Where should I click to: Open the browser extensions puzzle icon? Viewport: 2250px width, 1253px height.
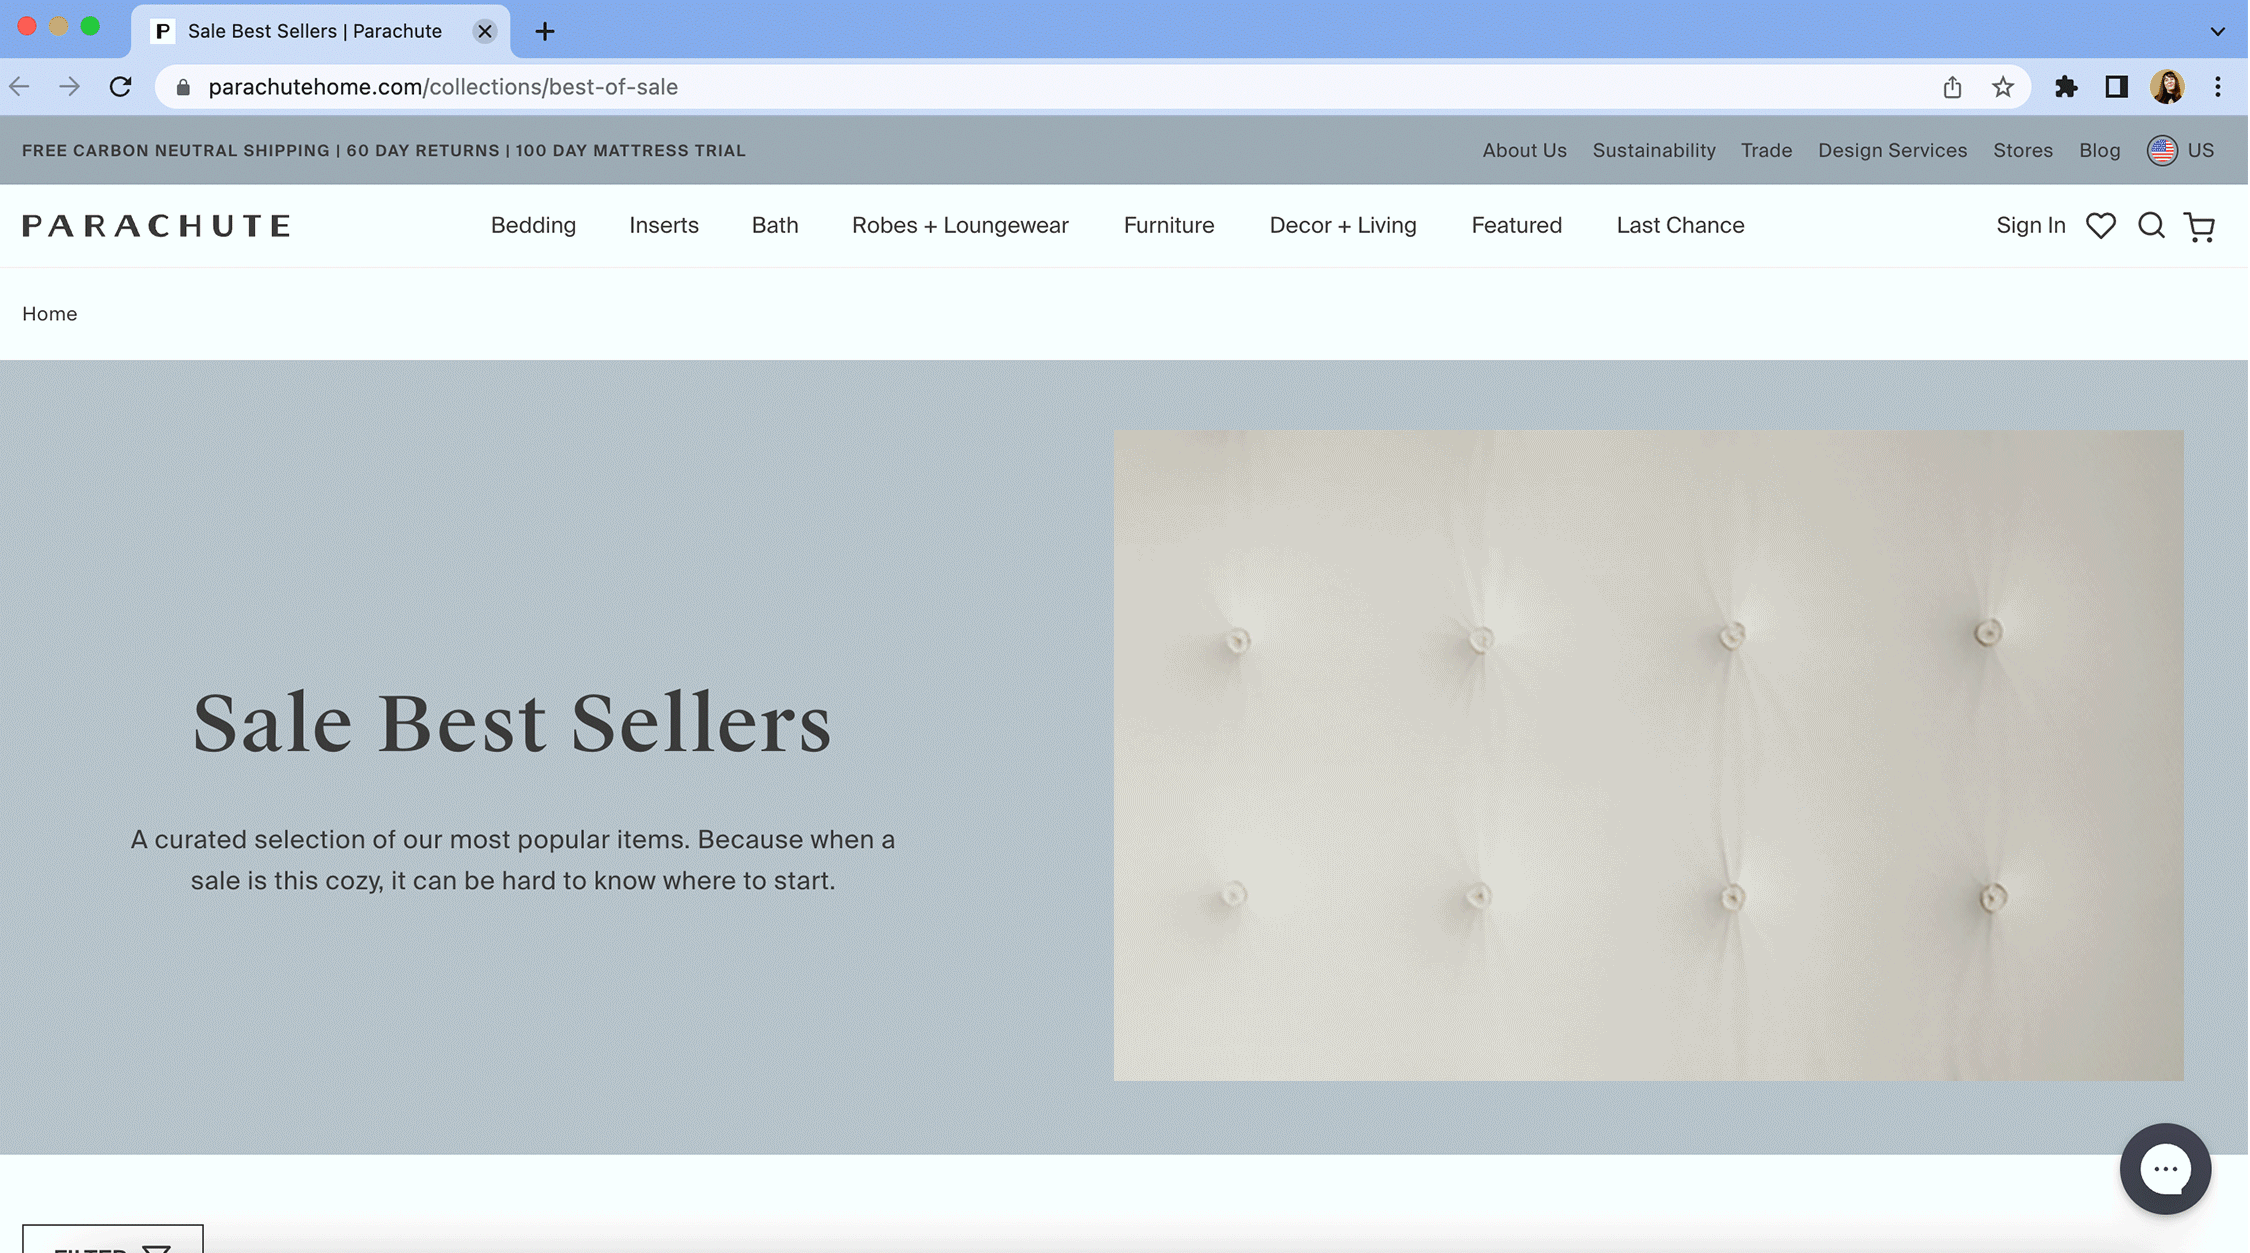click(2066, 87)
